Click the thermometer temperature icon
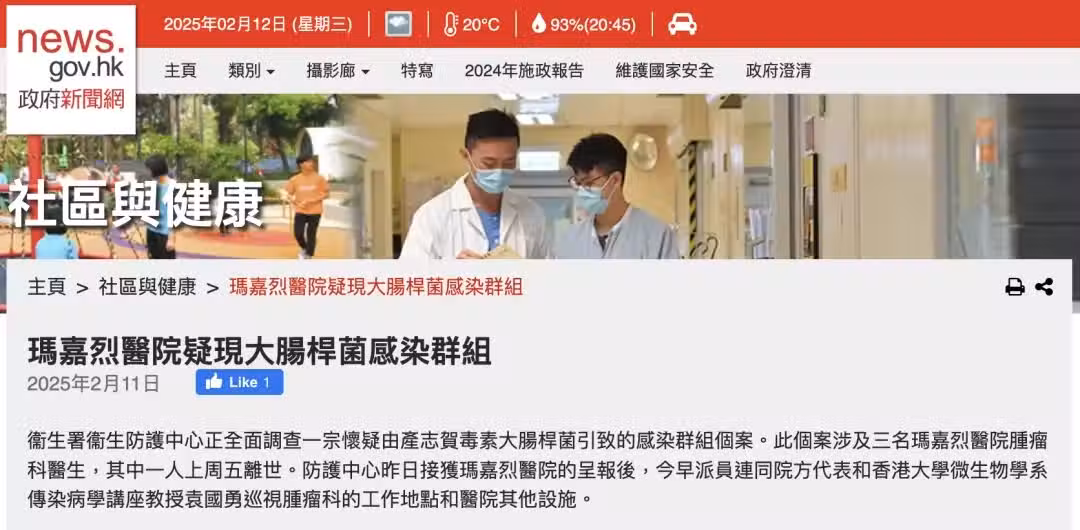The height and width of the screenshot is (530, 1080). [x=450, y=24]
